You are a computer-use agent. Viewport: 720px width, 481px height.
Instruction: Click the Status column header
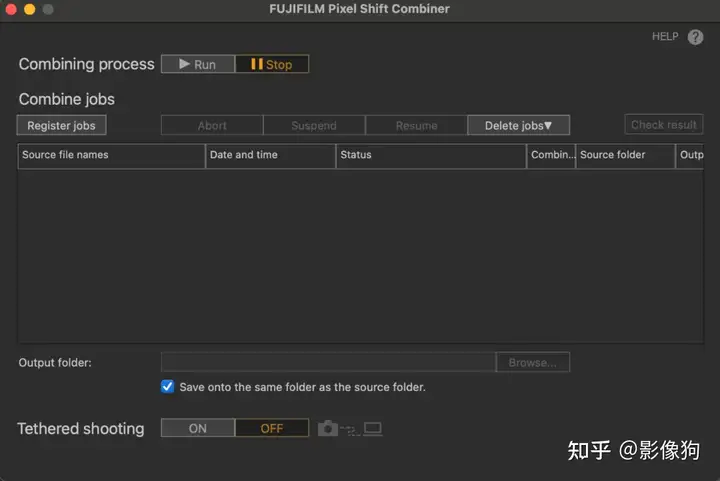click(x=431, y=156)
